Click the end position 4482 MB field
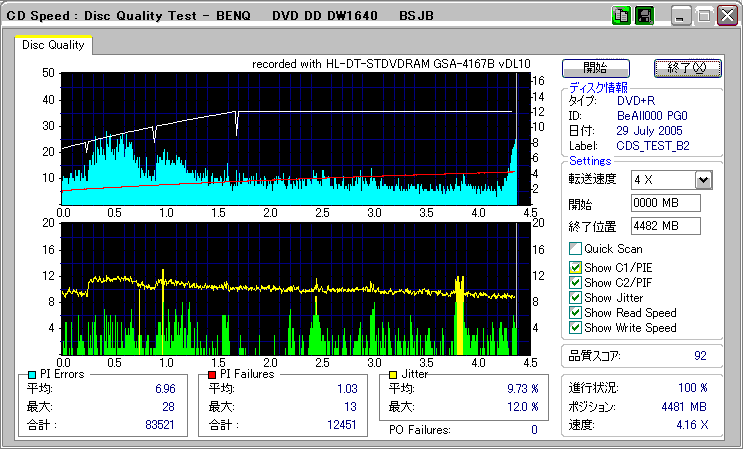The height and width of the screenshot is (449, 743). tap(665, 226)
